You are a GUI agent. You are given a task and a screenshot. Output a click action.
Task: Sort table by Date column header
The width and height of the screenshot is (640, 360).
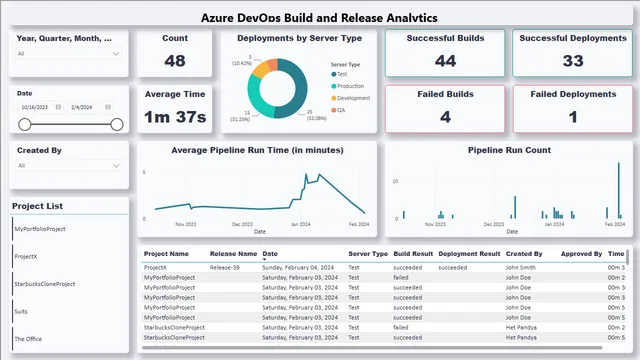tap(270, 253)
